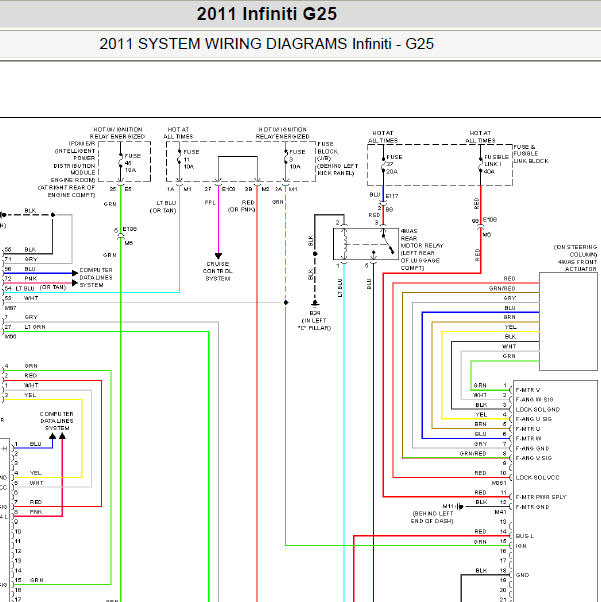Click the '(ON STEERING COLUMN)' location note

click(x=575, y=251)
